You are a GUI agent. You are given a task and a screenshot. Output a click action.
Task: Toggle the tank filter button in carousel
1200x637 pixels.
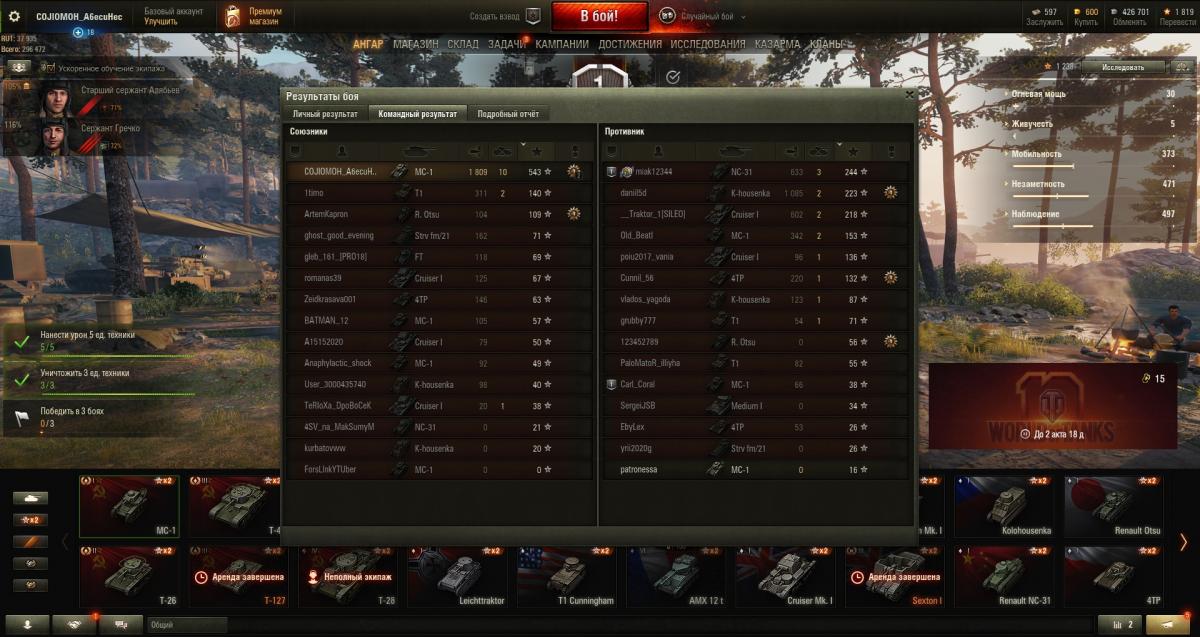(x=30, y=497)
